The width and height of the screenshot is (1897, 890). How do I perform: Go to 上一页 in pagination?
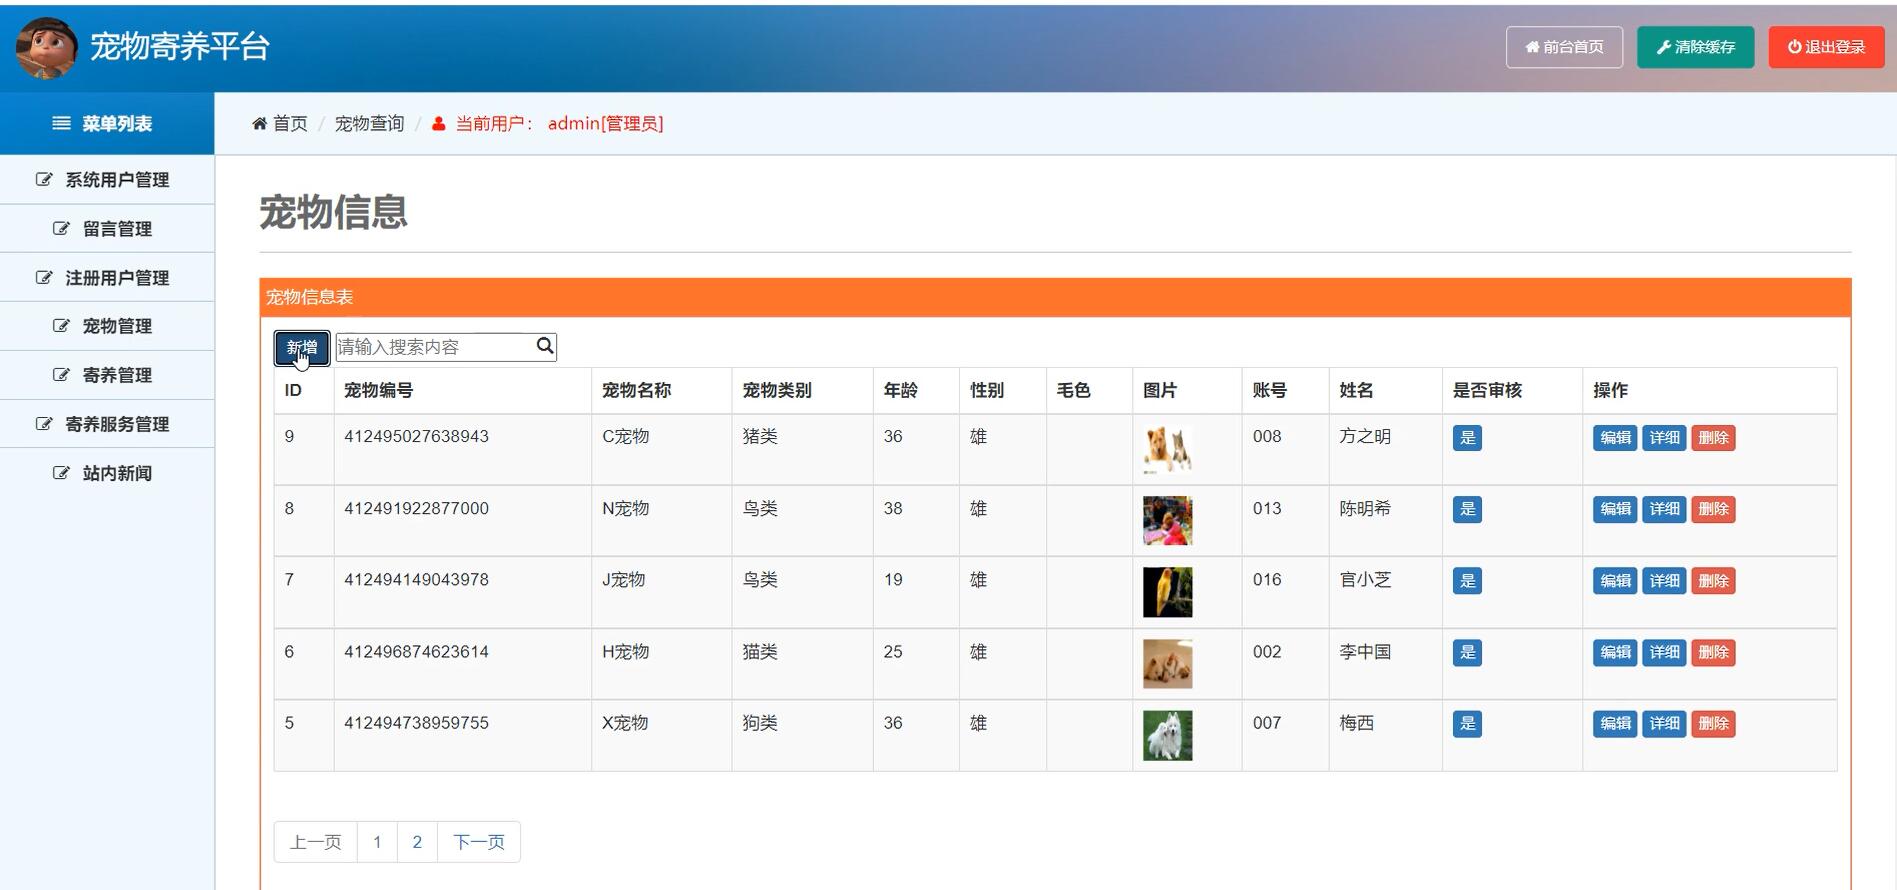[316, 842]
